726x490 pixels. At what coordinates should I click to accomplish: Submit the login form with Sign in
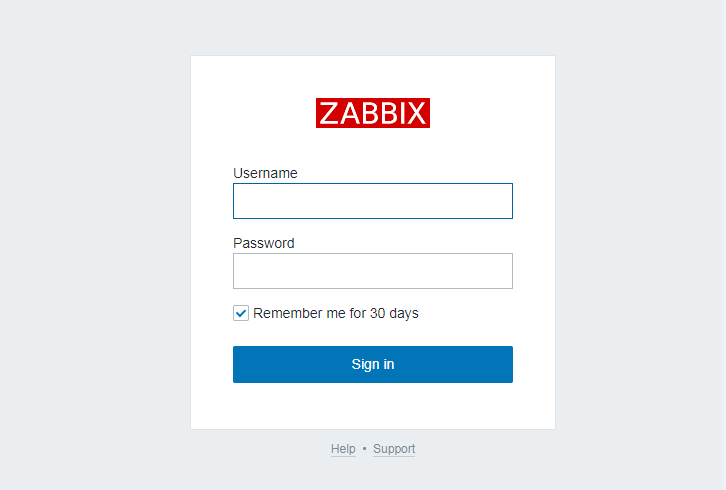click(372, 364)
